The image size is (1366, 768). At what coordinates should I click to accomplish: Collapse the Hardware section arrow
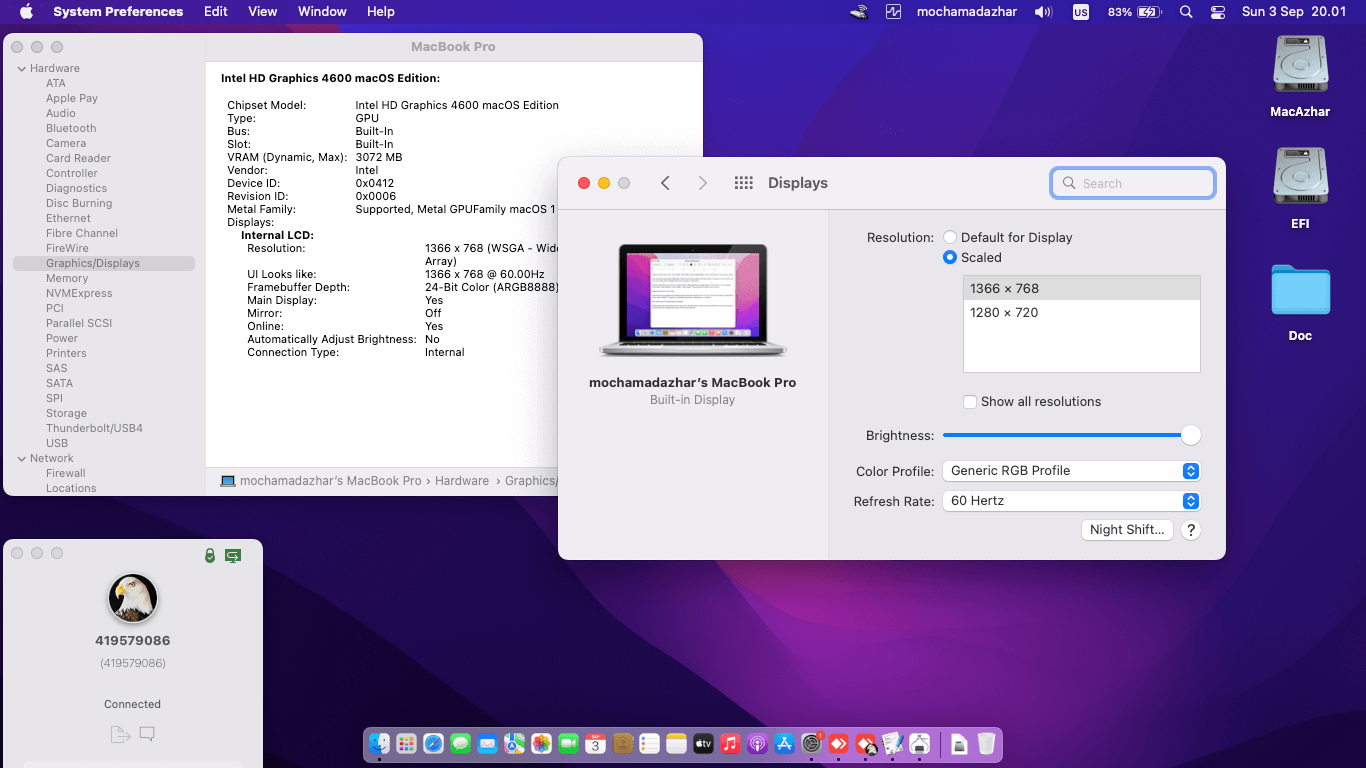(21, 69)
